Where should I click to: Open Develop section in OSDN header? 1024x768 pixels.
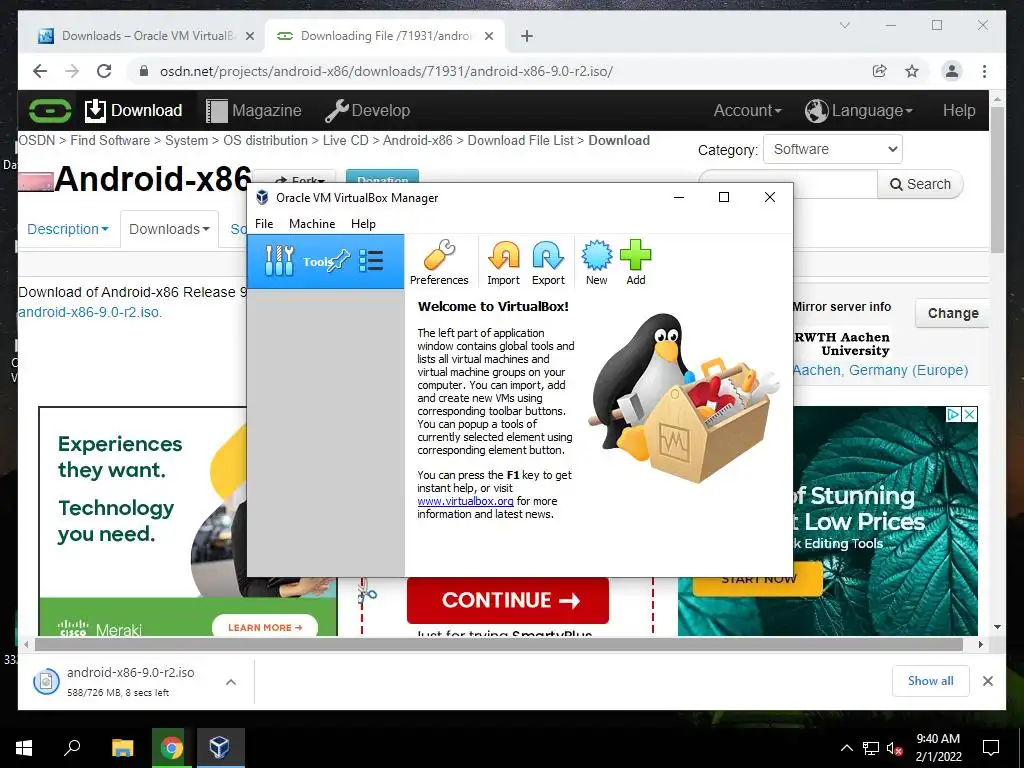[368, 110]
